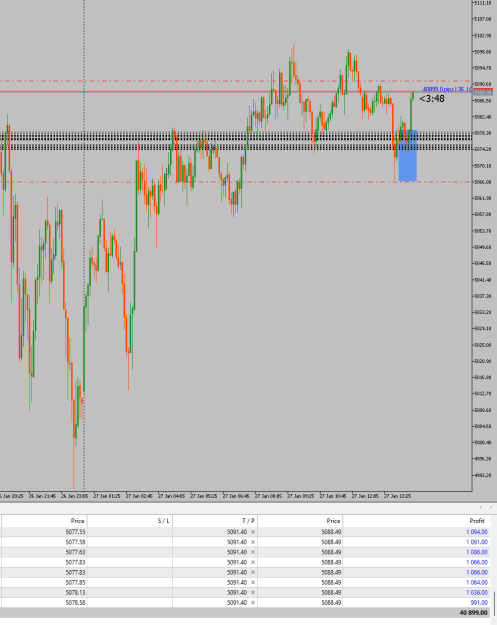Remove take profit on the 5077.85 order
The image size is (497, 625).
point(253,582)
